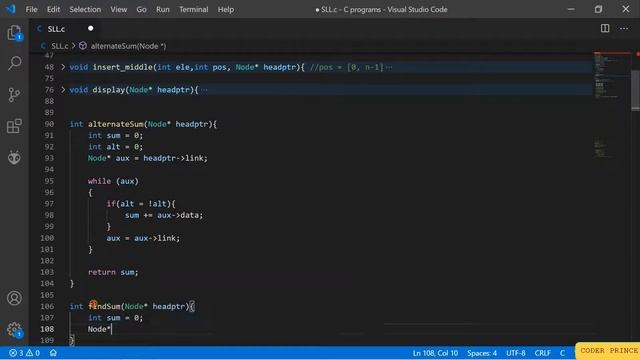Image resolution: width=640 pixels, height=360 pixels.
Task: Open the Search view icon
Action: pyautogui.click(x=14, y=63)
